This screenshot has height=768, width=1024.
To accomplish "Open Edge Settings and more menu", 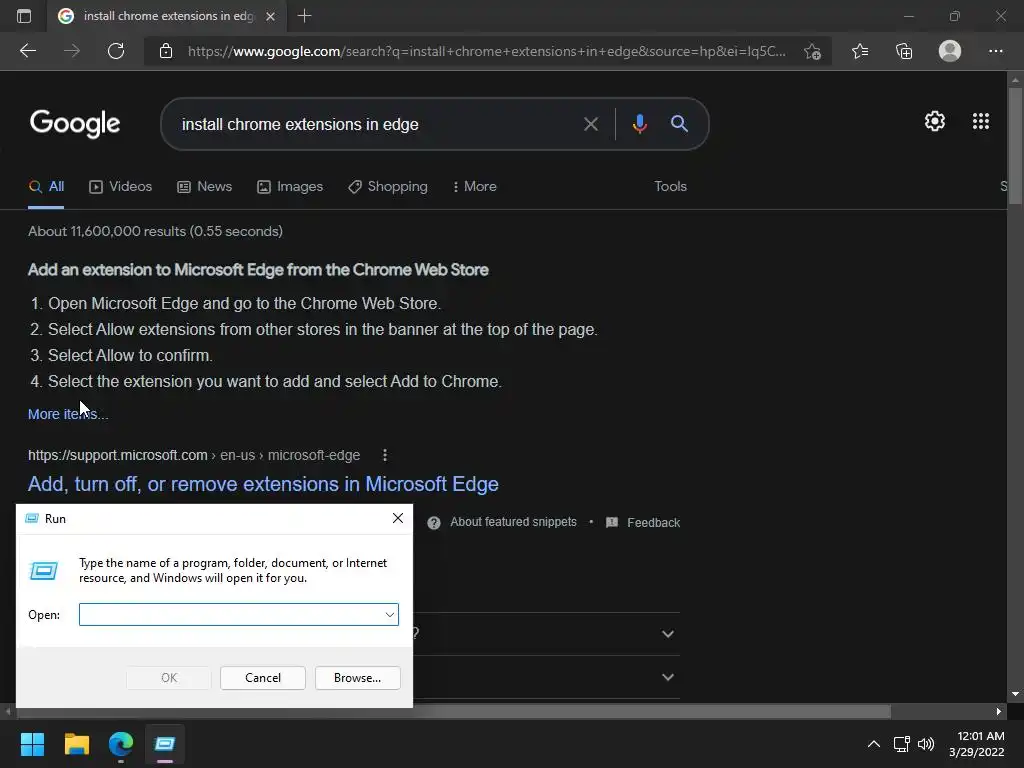I will tap(995, 51).
